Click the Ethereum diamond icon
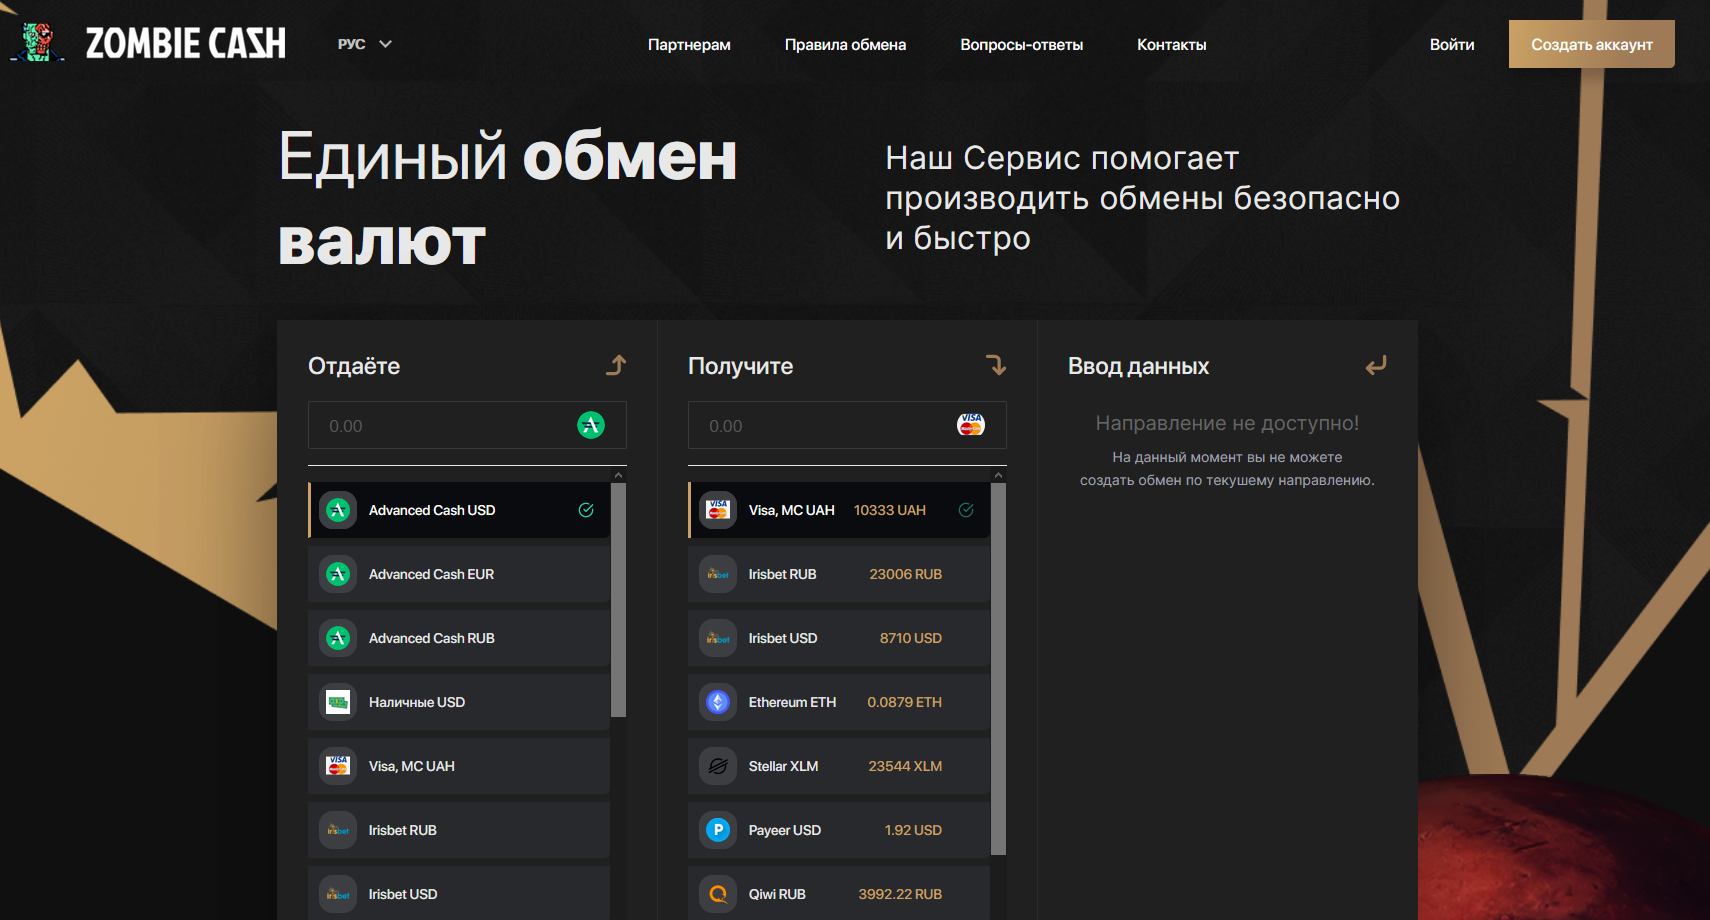Image resolution: width=1710 pixels, height=920 pixels. point(718,702)
